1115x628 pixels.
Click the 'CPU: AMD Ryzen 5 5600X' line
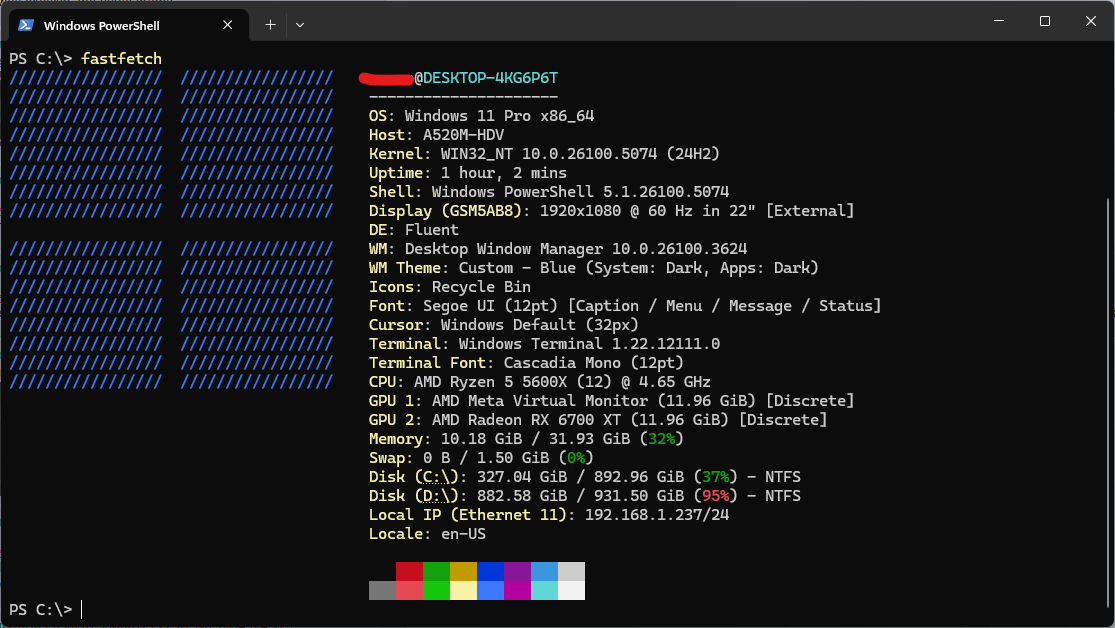(540, 382)
